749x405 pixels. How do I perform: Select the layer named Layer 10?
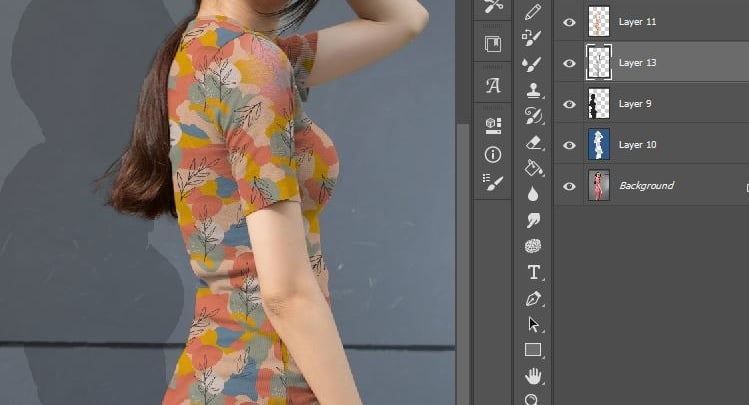[637, 145]
